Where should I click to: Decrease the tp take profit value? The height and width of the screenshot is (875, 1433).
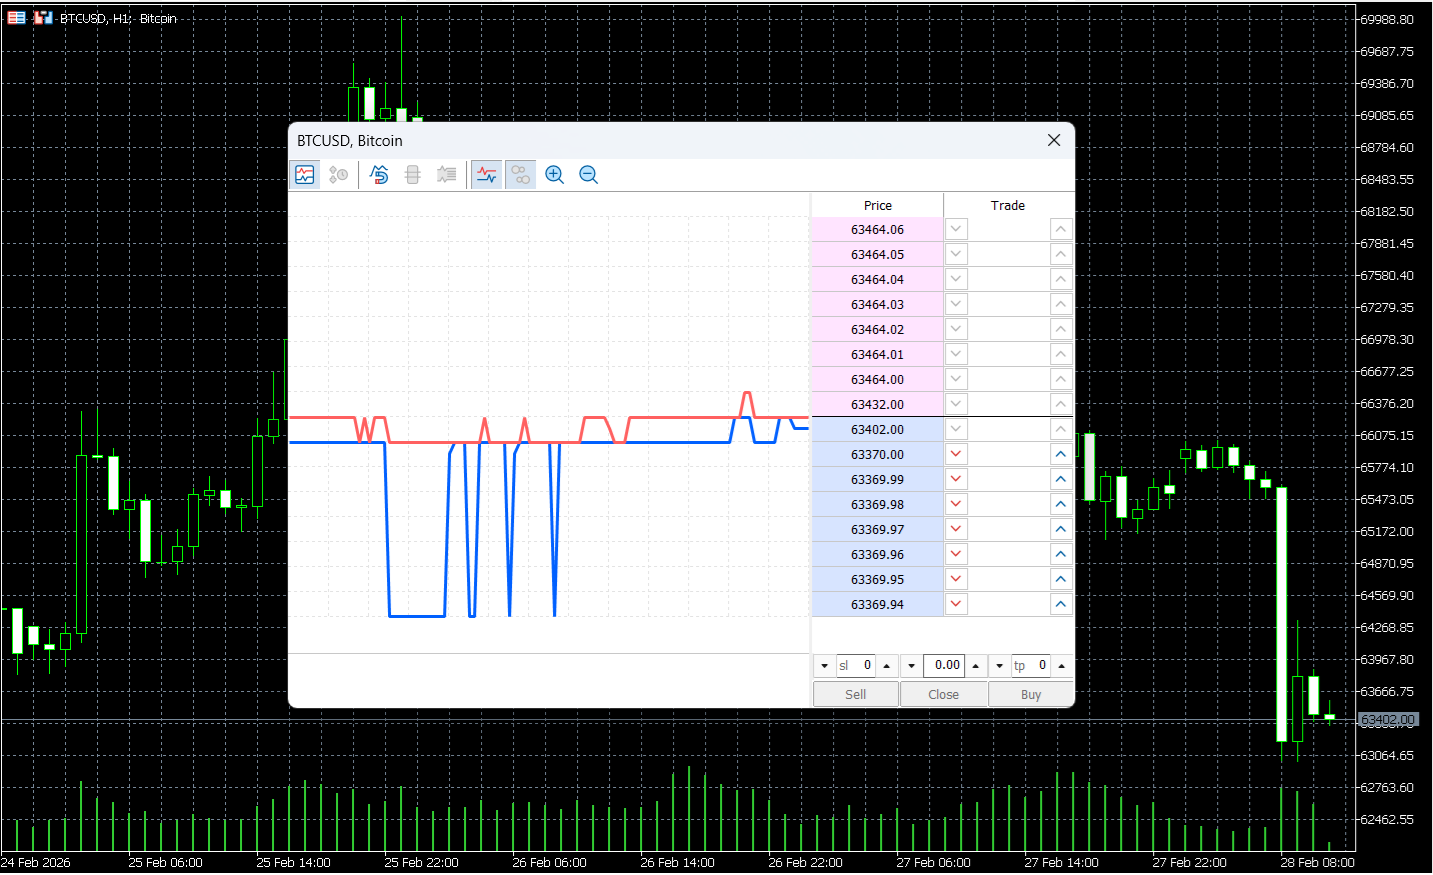999,665
